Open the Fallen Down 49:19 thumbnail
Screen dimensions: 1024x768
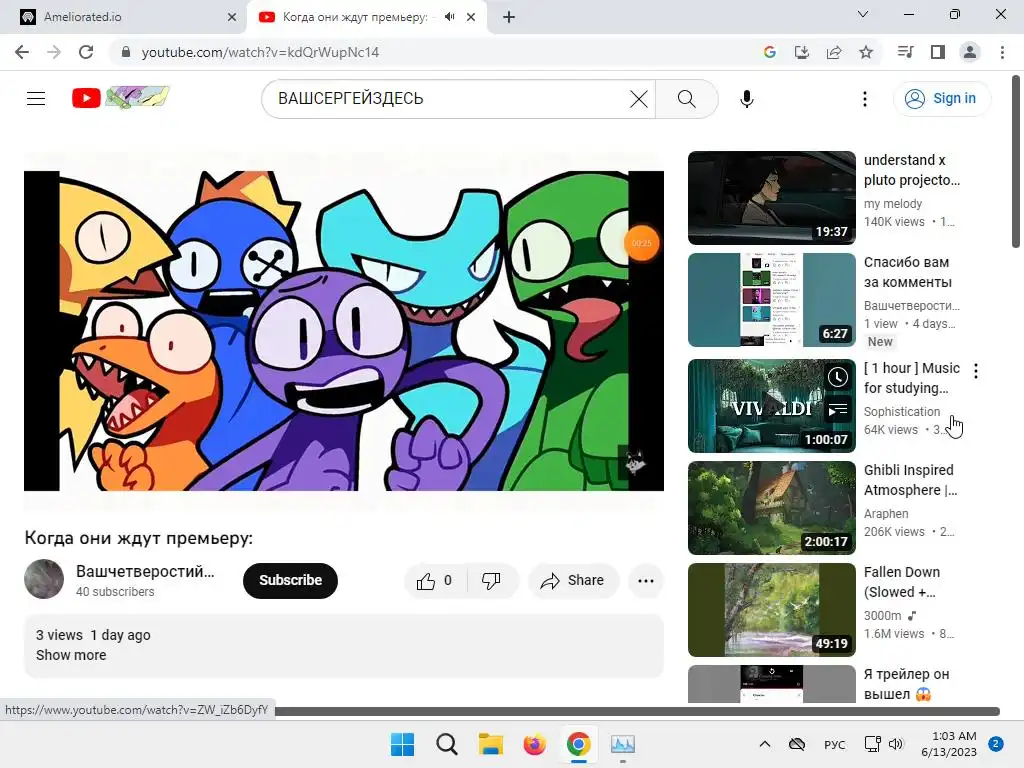point(771,609)
